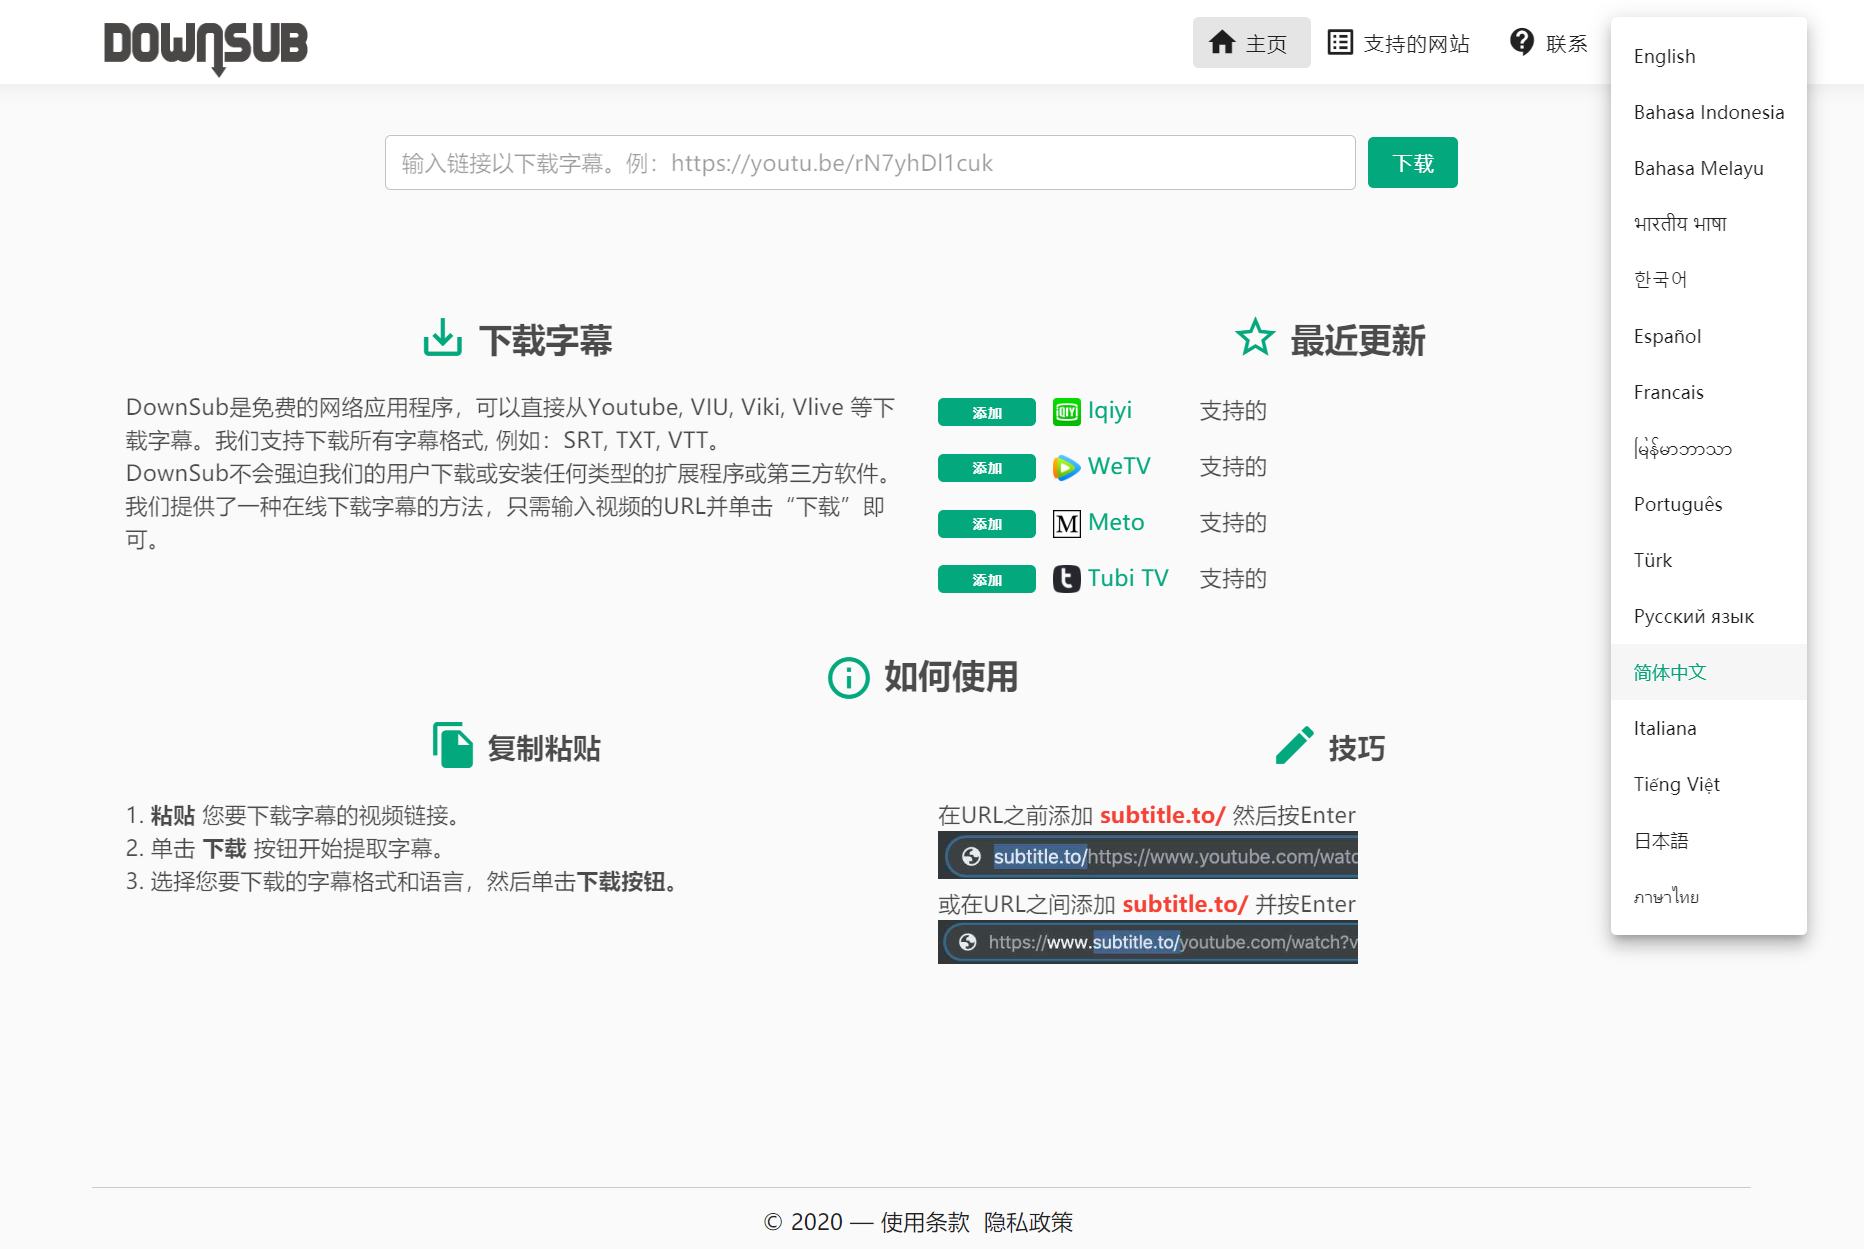Choose भारतीय भाषा from language list
This screenshot has width=1864, height=1249.
(1709, 224)
